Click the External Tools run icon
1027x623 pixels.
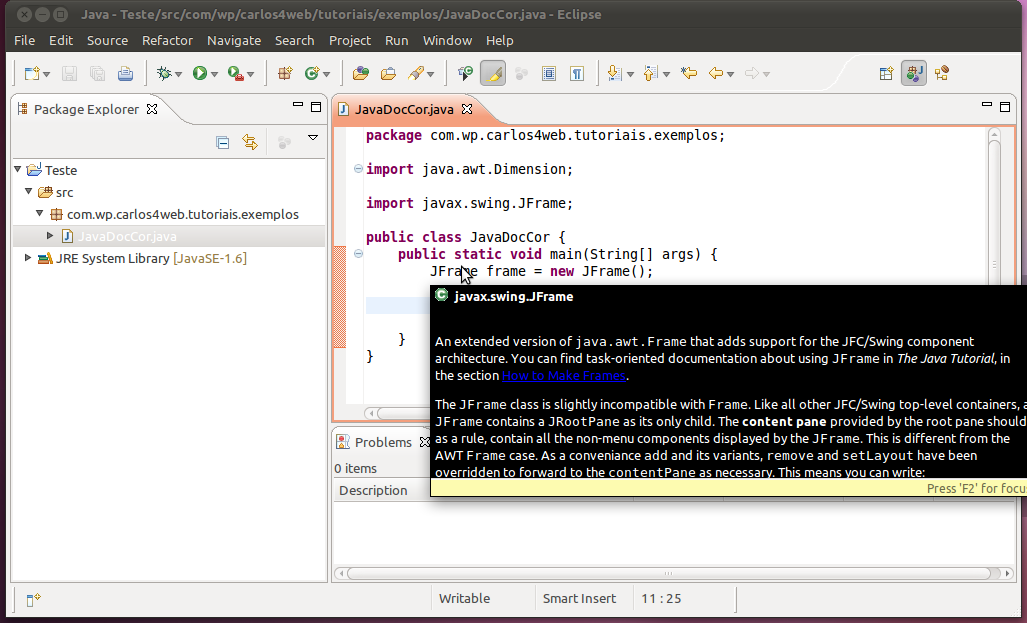point(235,73)
